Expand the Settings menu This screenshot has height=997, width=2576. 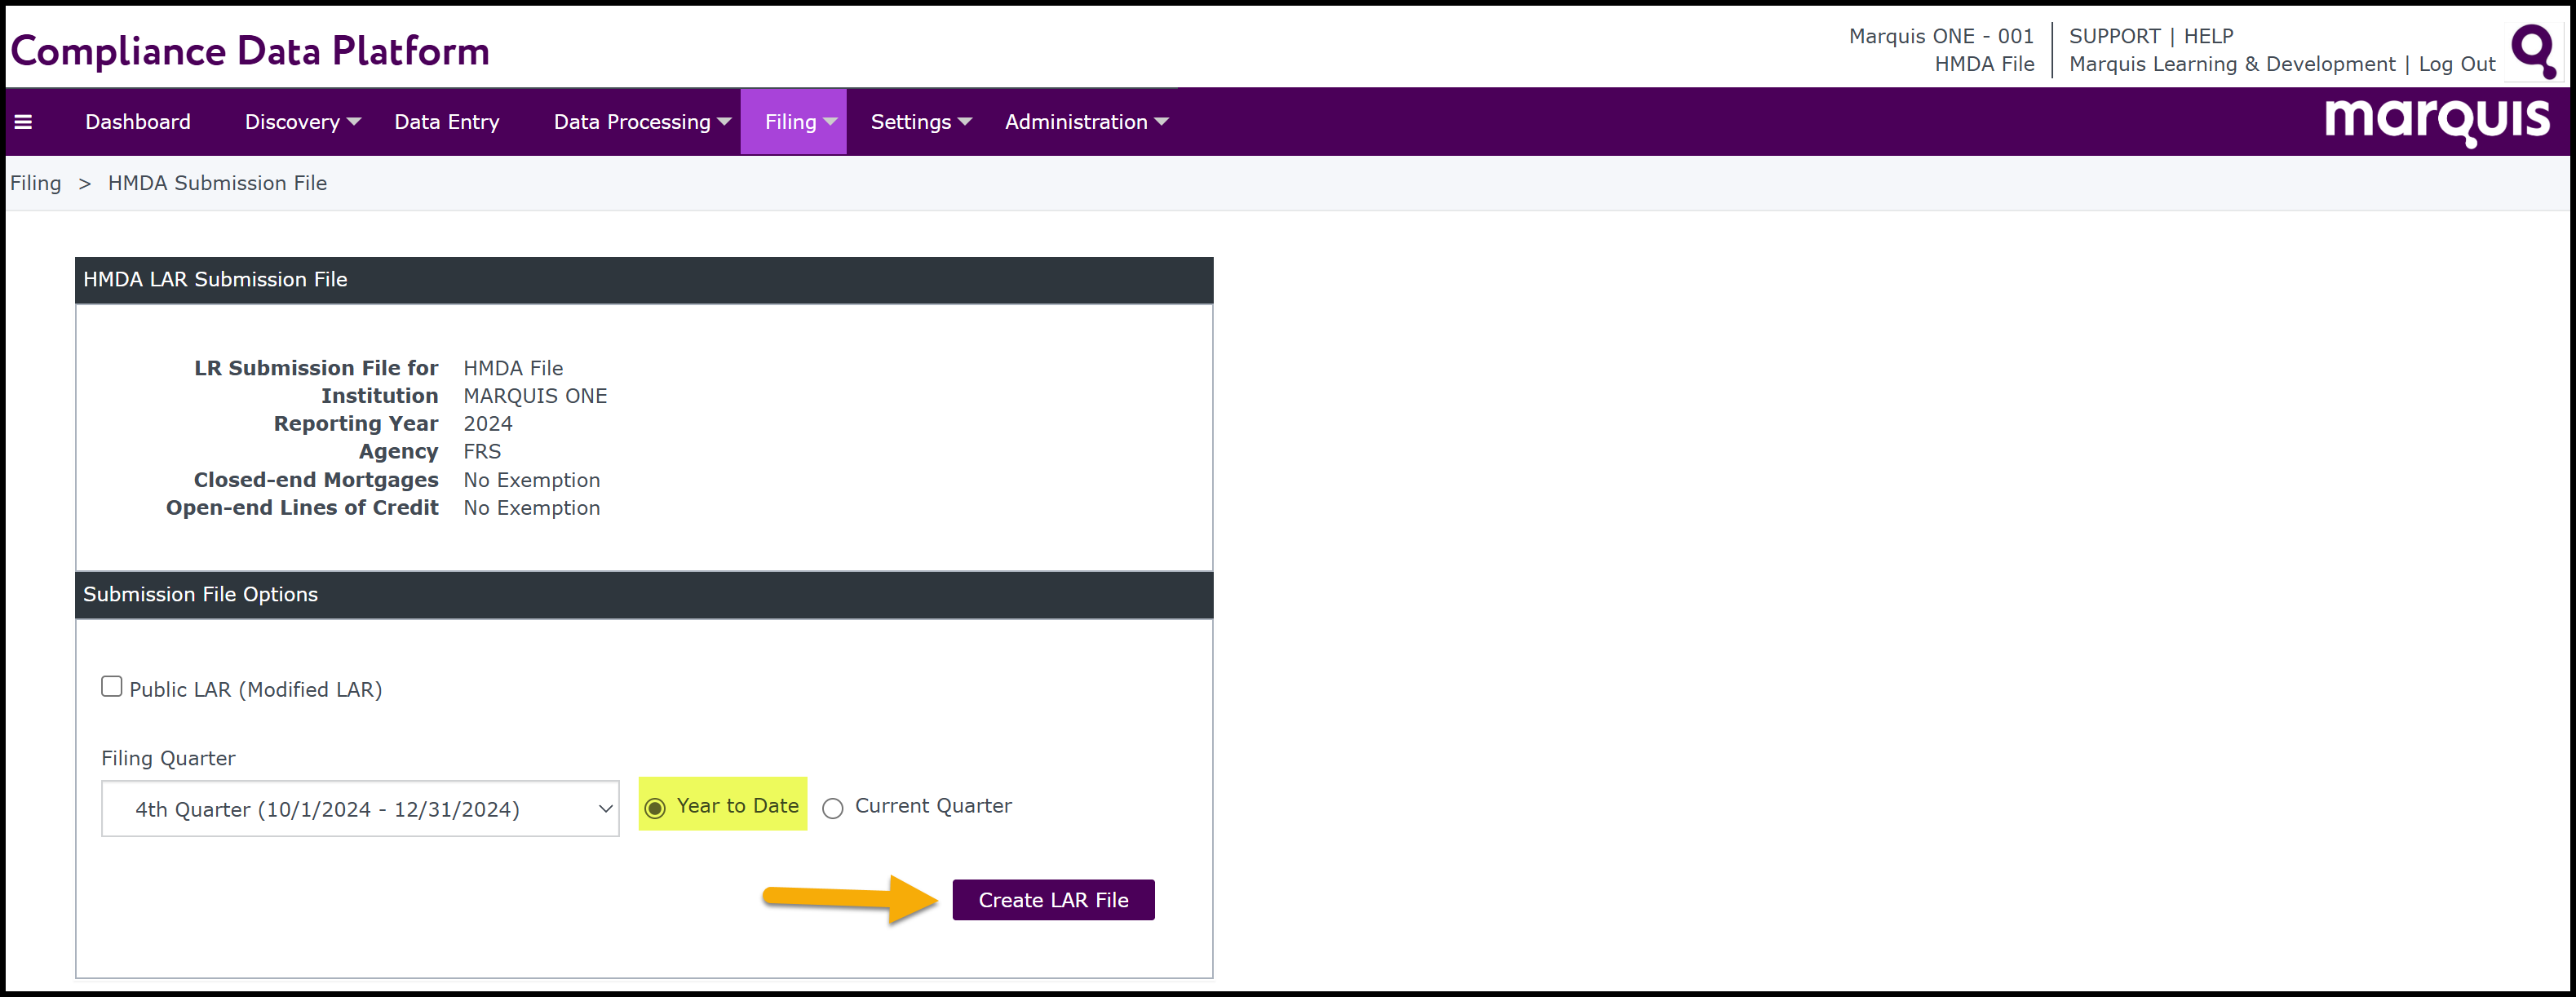click(x=920, y=122)
